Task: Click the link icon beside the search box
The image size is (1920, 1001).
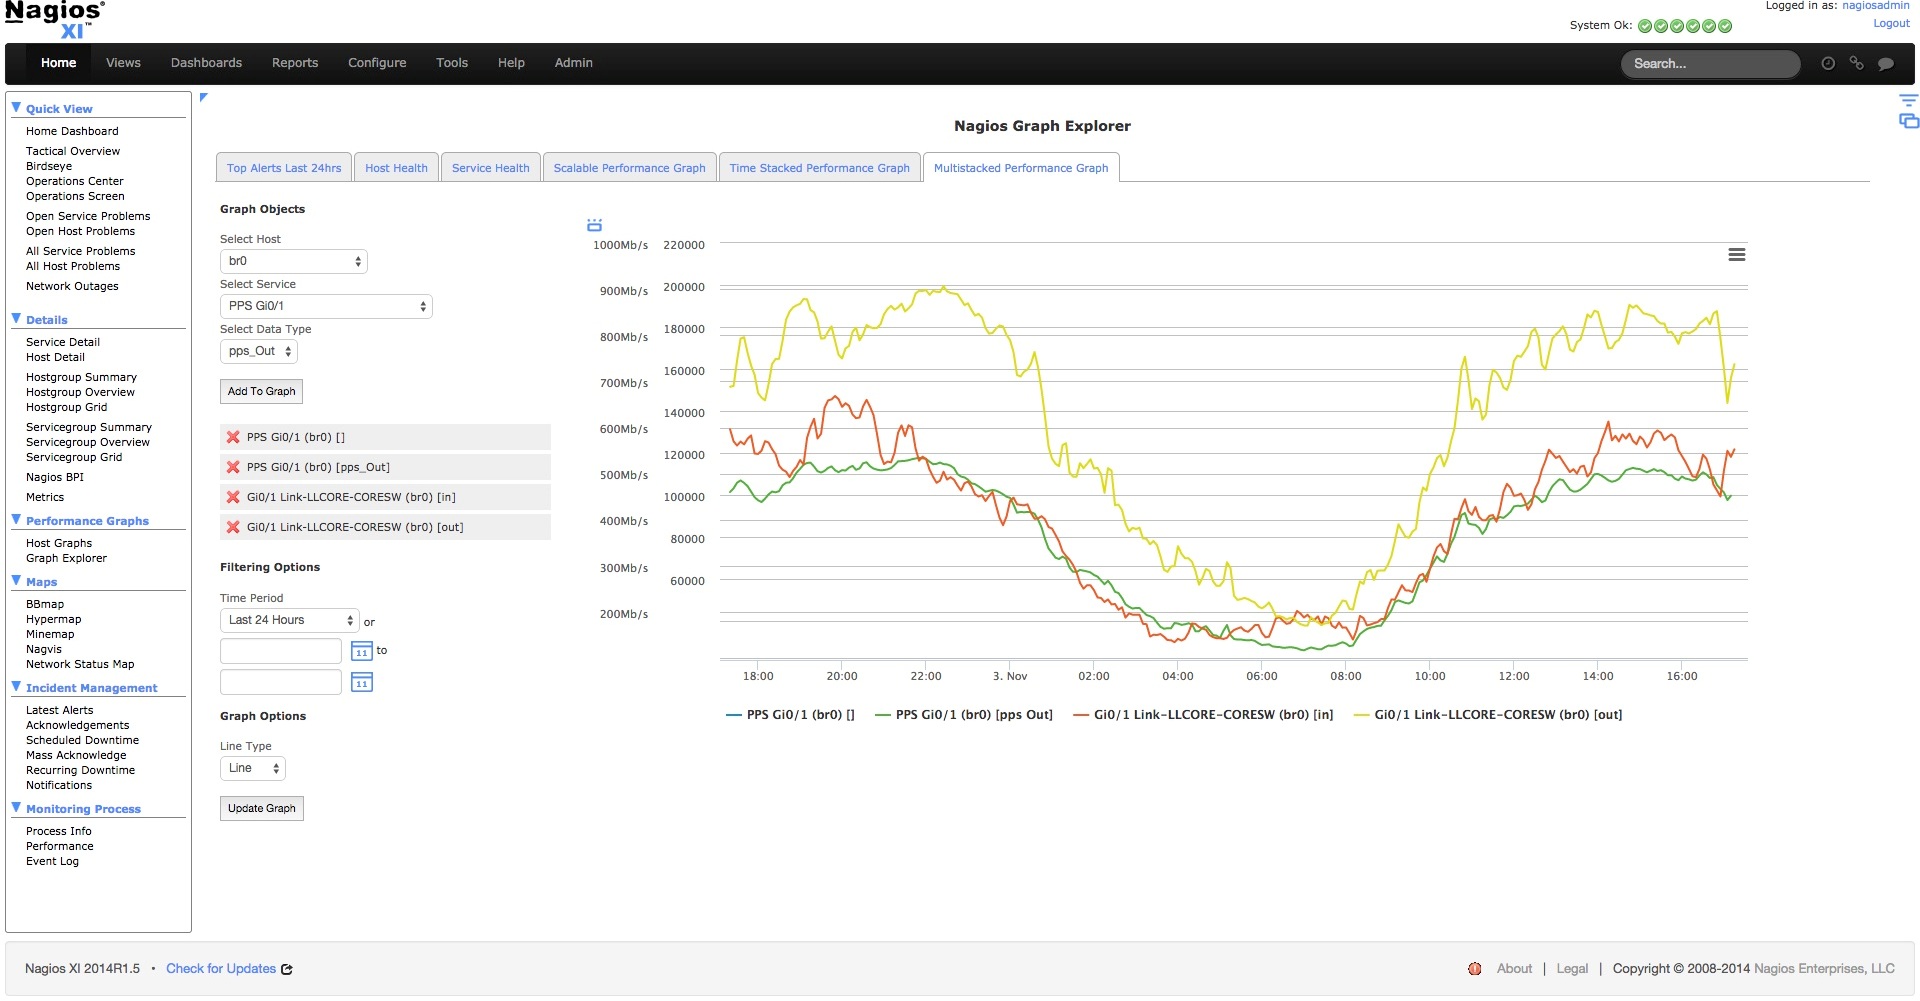Action: click(1857, 63)
